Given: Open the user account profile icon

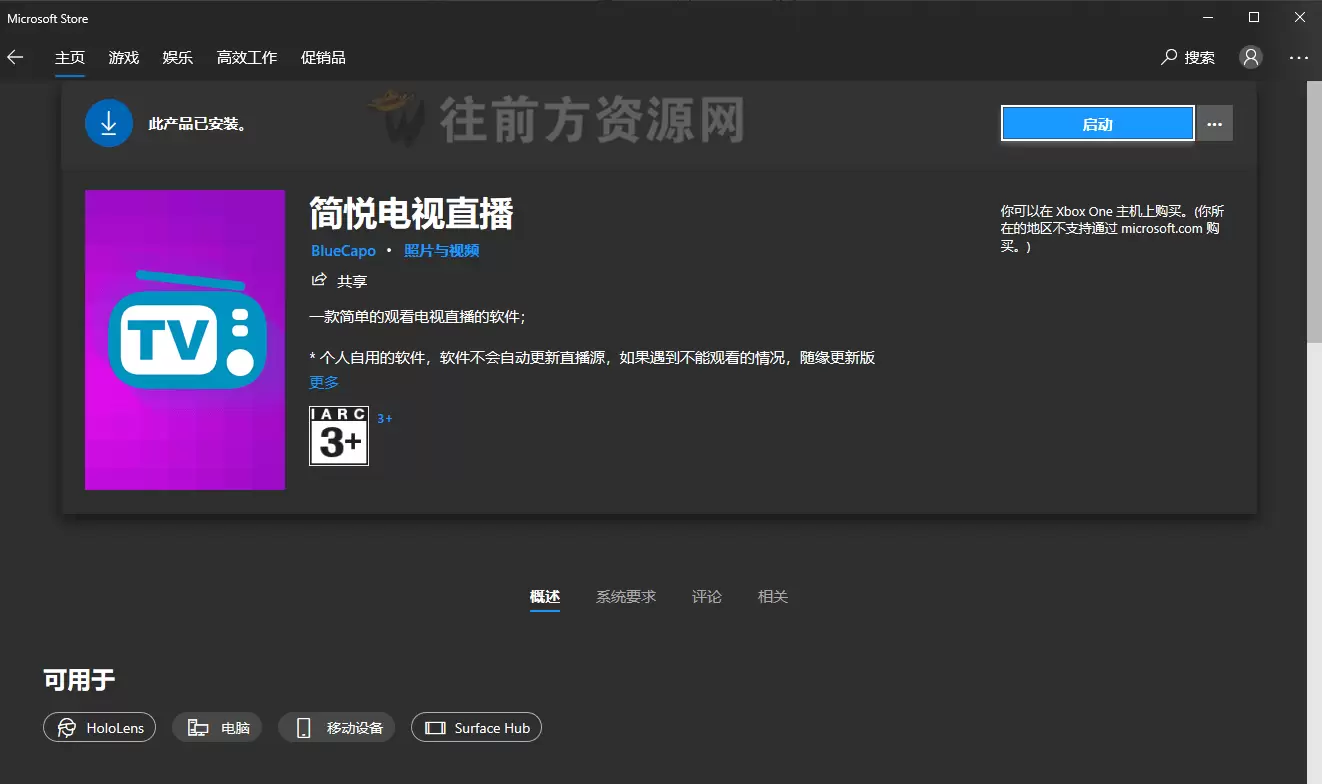Looking at the screenshot, I should coord(1251,57).
